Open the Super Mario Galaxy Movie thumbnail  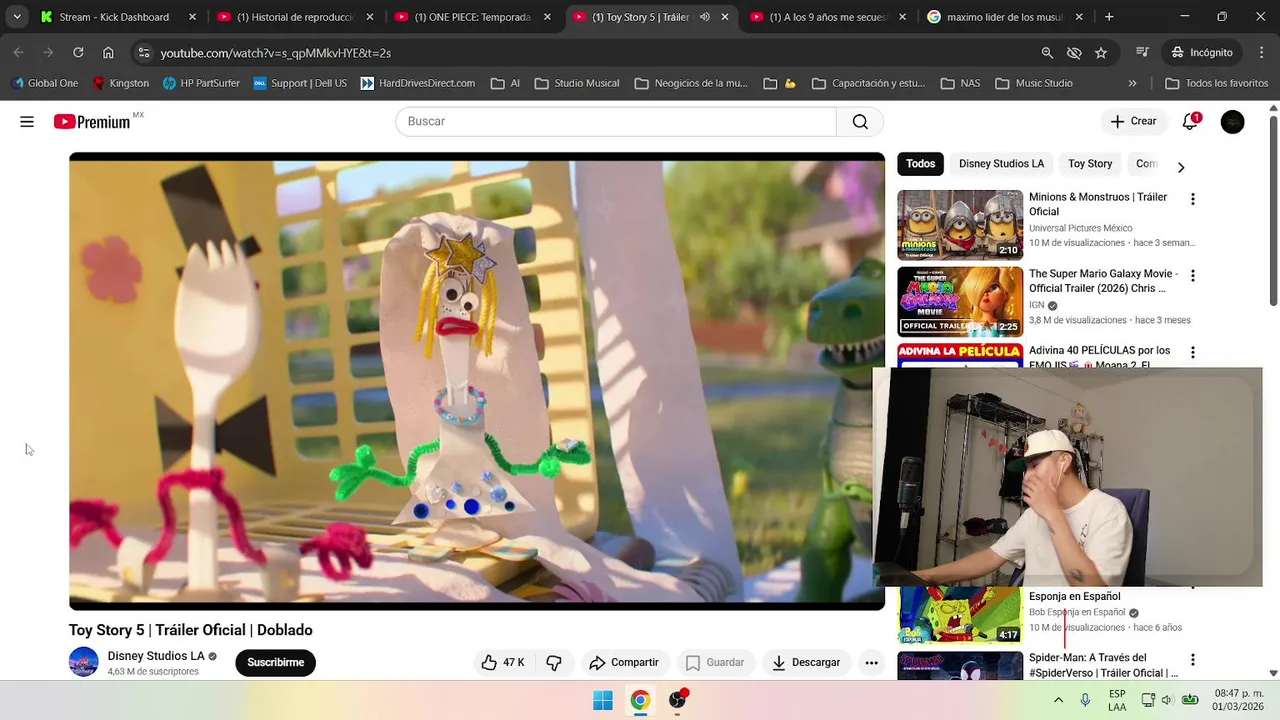click(x=960, y=301)
